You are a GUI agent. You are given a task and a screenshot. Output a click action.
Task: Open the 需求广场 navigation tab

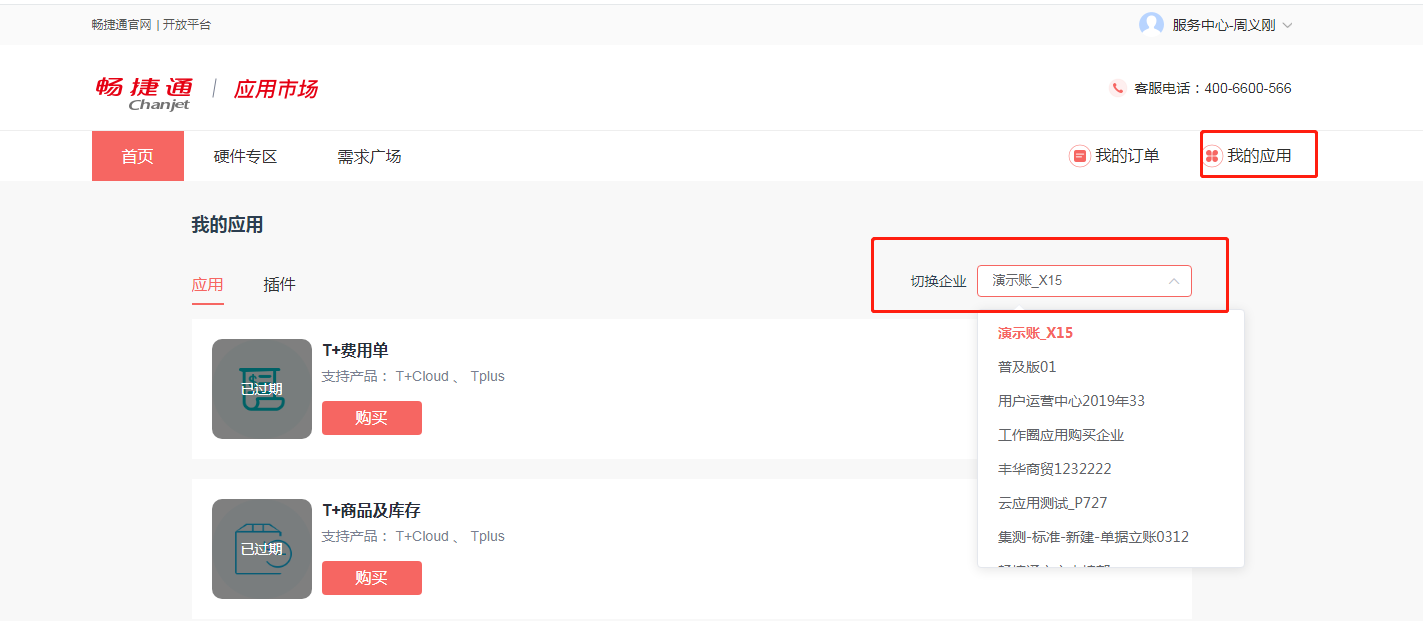[369, 156]
